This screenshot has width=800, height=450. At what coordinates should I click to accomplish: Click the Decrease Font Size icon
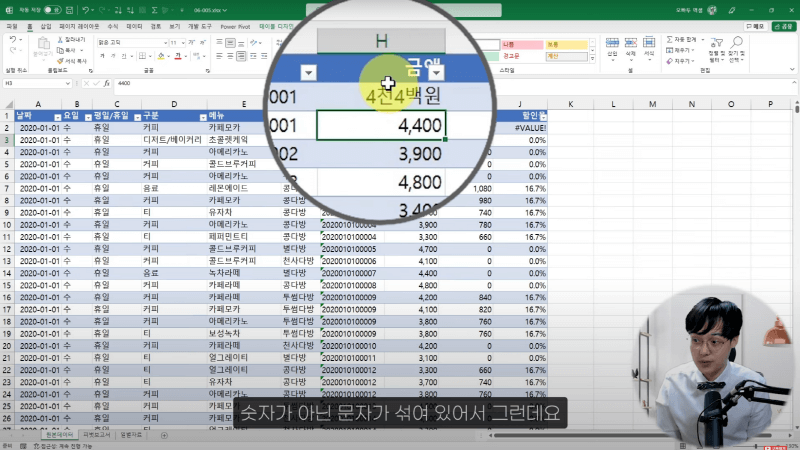[x=203, y=43]
